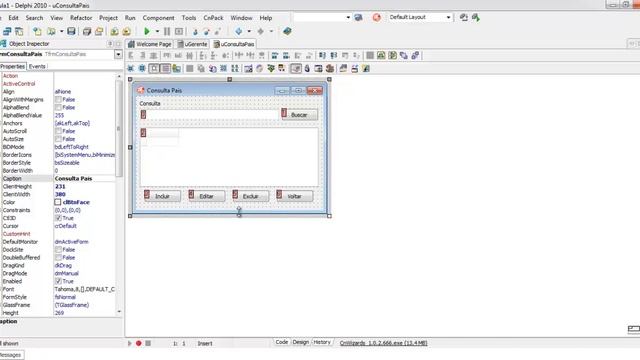
Task: Click the Trace Into debug icon
Action: [x=195, y=31]
